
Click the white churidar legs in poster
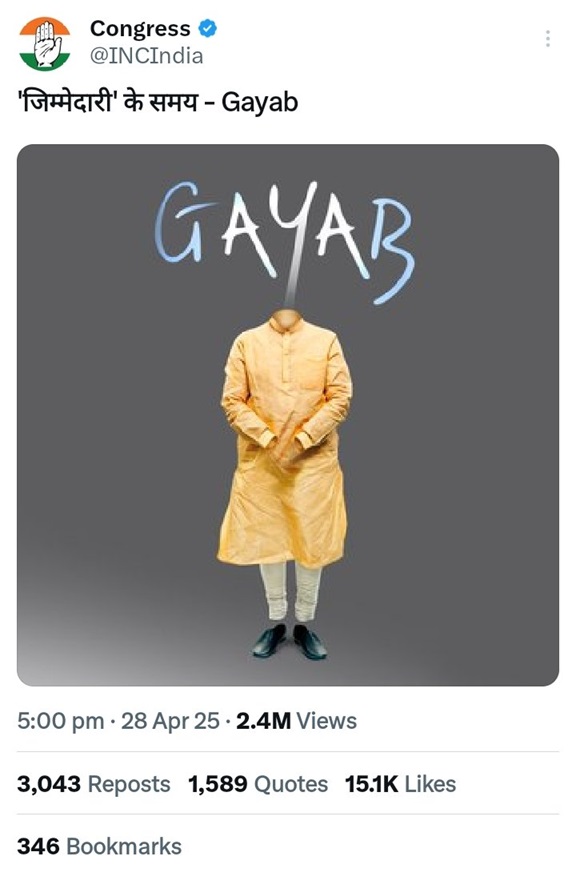point(291,591)
